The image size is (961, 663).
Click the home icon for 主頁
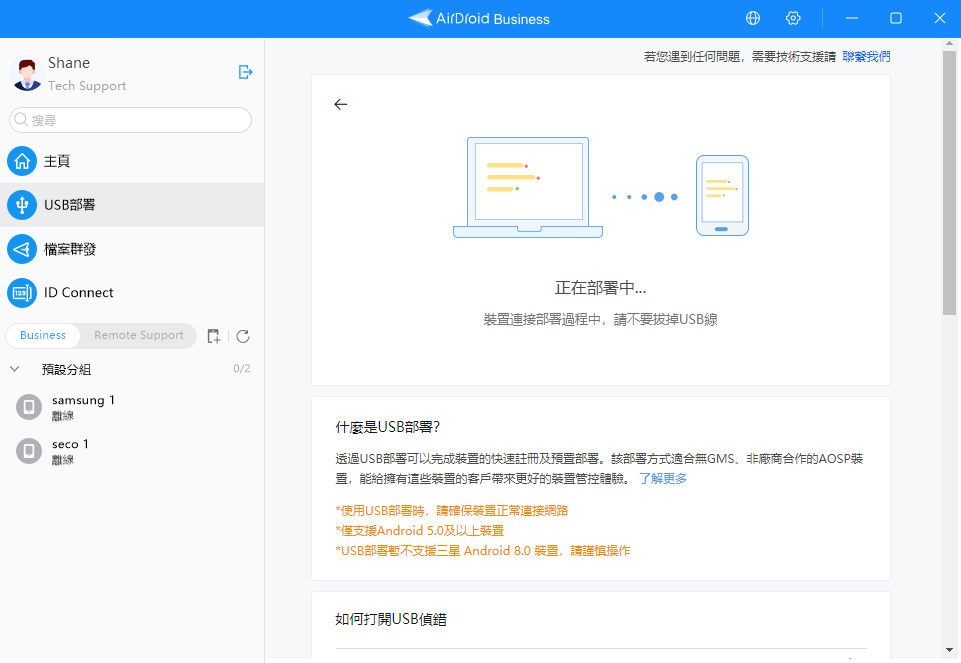click(x=22, y=161)
